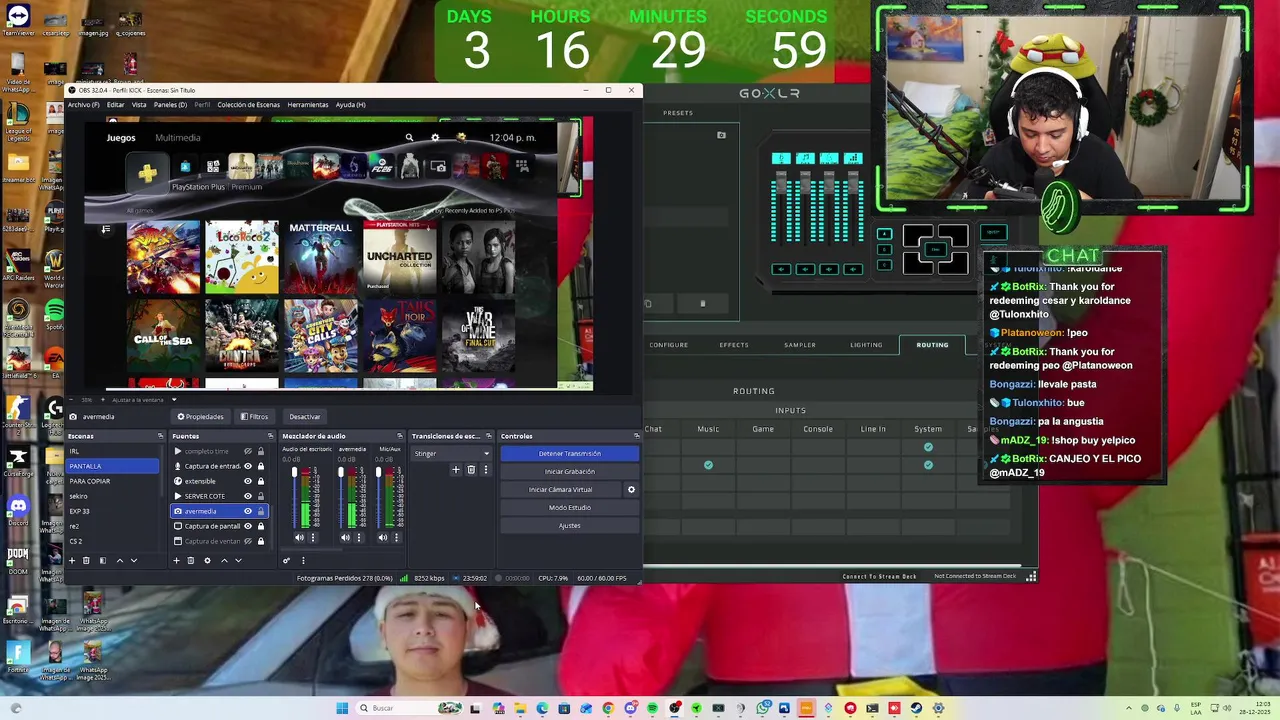Click the Desactivar button
Viewport: 1280px width, 720px height.
click(305, 416)
